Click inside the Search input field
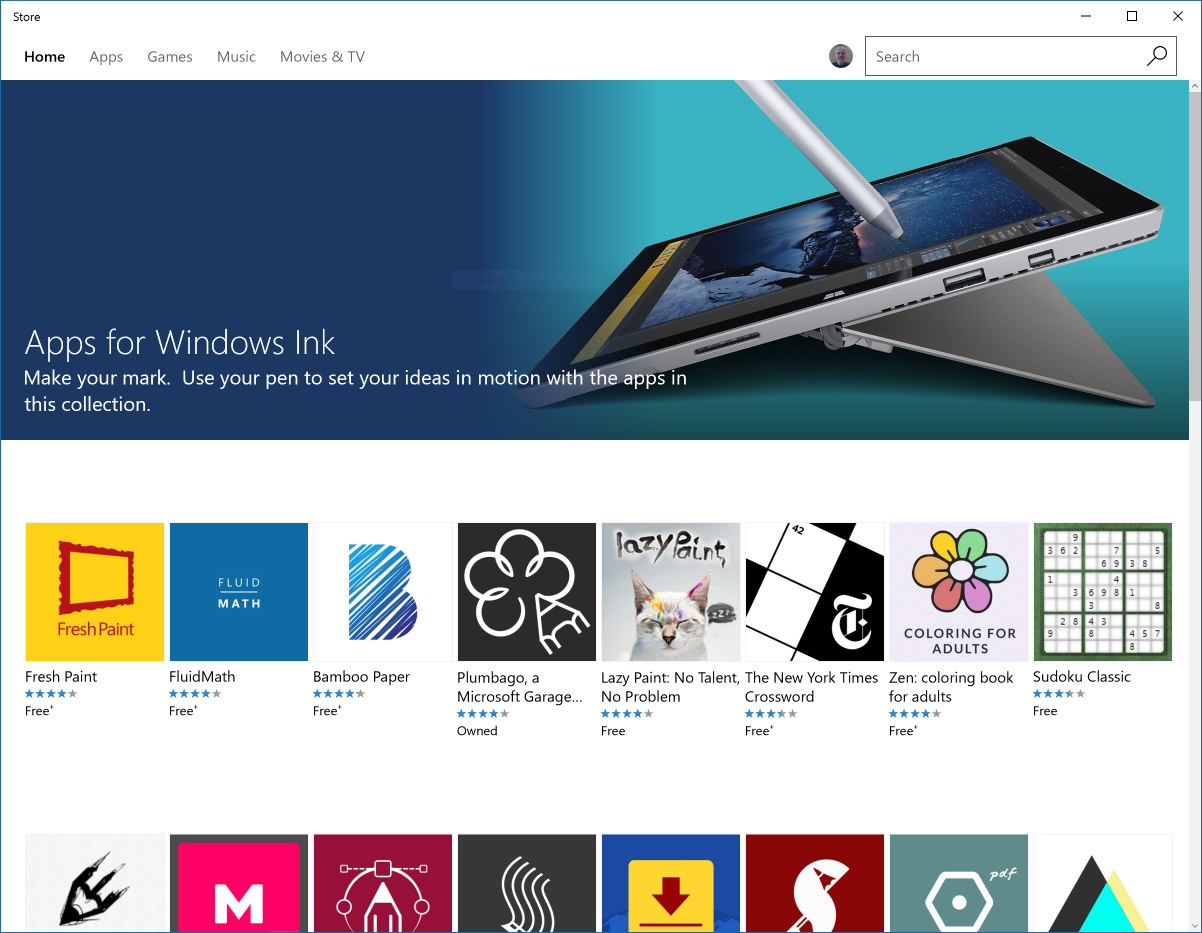This screenshot has width=1202, height=933. (1004, 56)
